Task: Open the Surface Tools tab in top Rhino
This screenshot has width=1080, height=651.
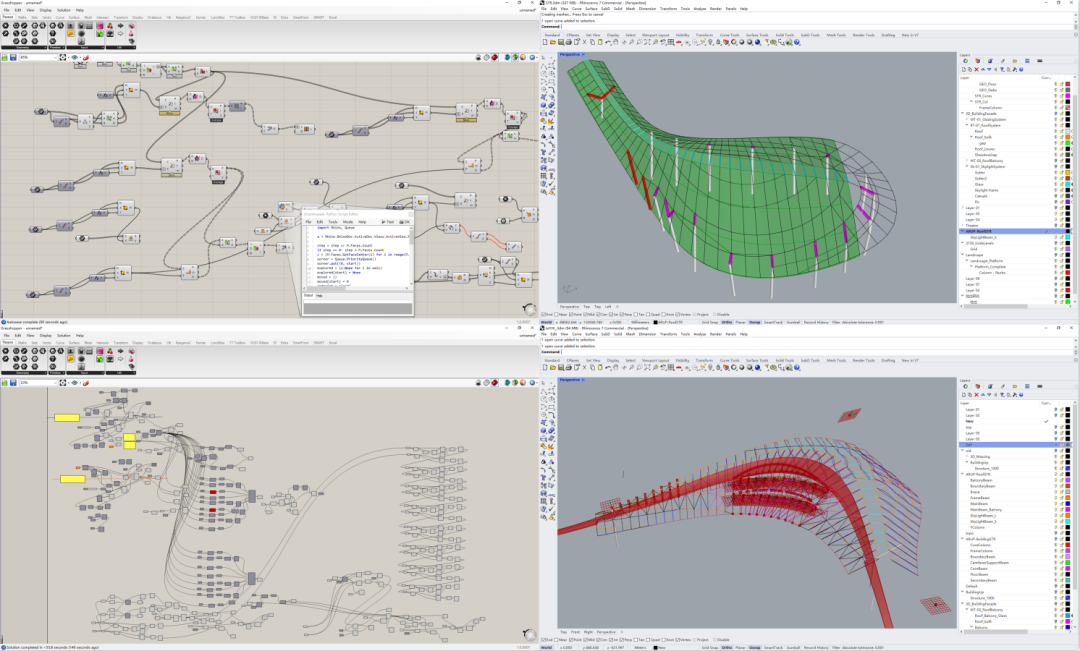Action: point(757,35)
